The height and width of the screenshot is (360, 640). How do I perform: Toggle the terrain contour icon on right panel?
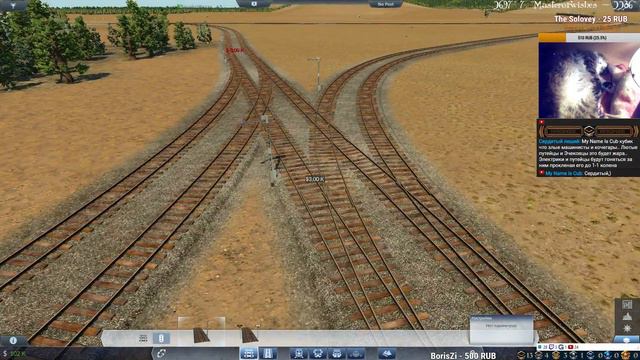coord(627,316)
